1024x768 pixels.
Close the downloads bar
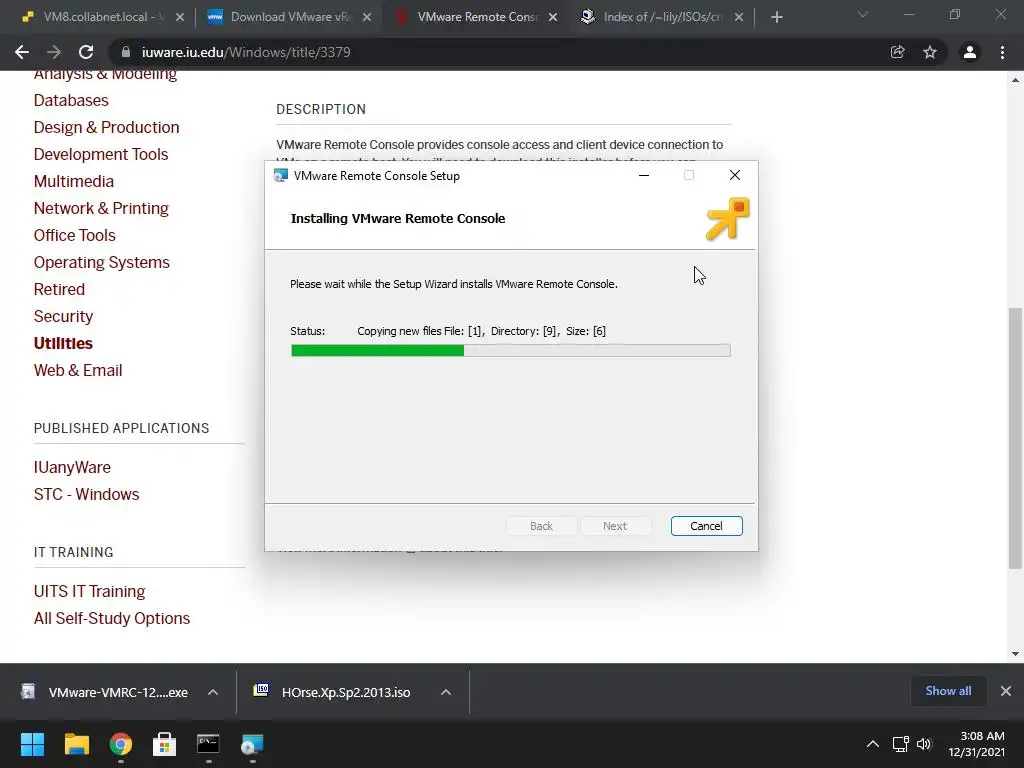point(1006,691)
